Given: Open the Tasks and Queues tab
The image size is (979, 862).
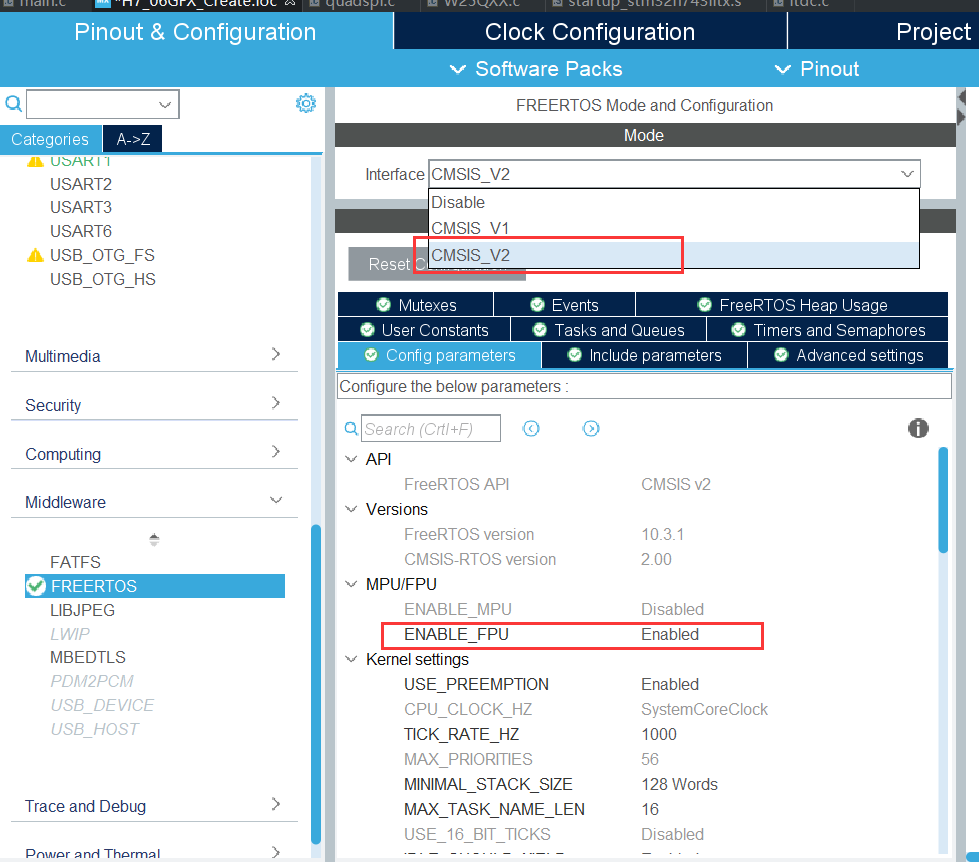Looking at the screenshot, I should click(608, 330).
